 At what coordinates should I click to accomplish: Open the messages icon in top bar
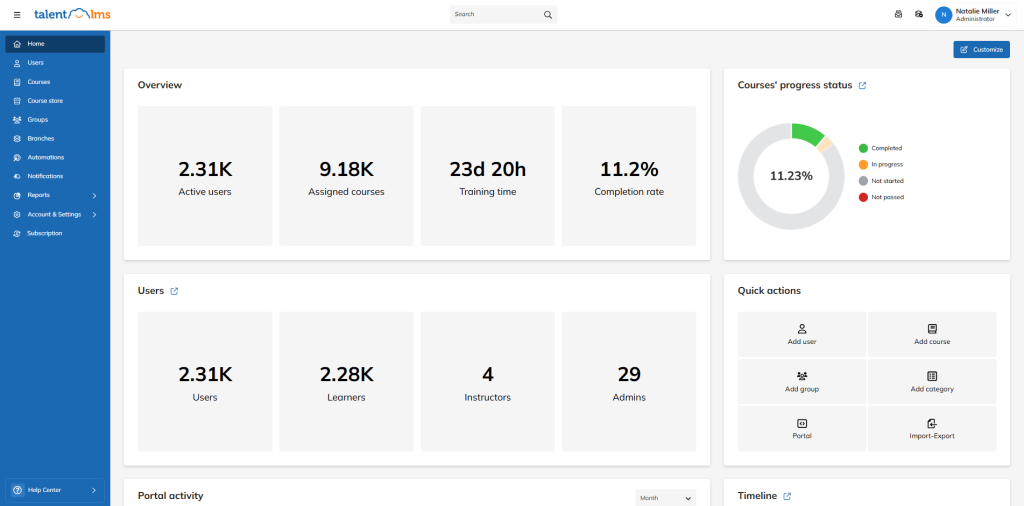tap(898, 14)
